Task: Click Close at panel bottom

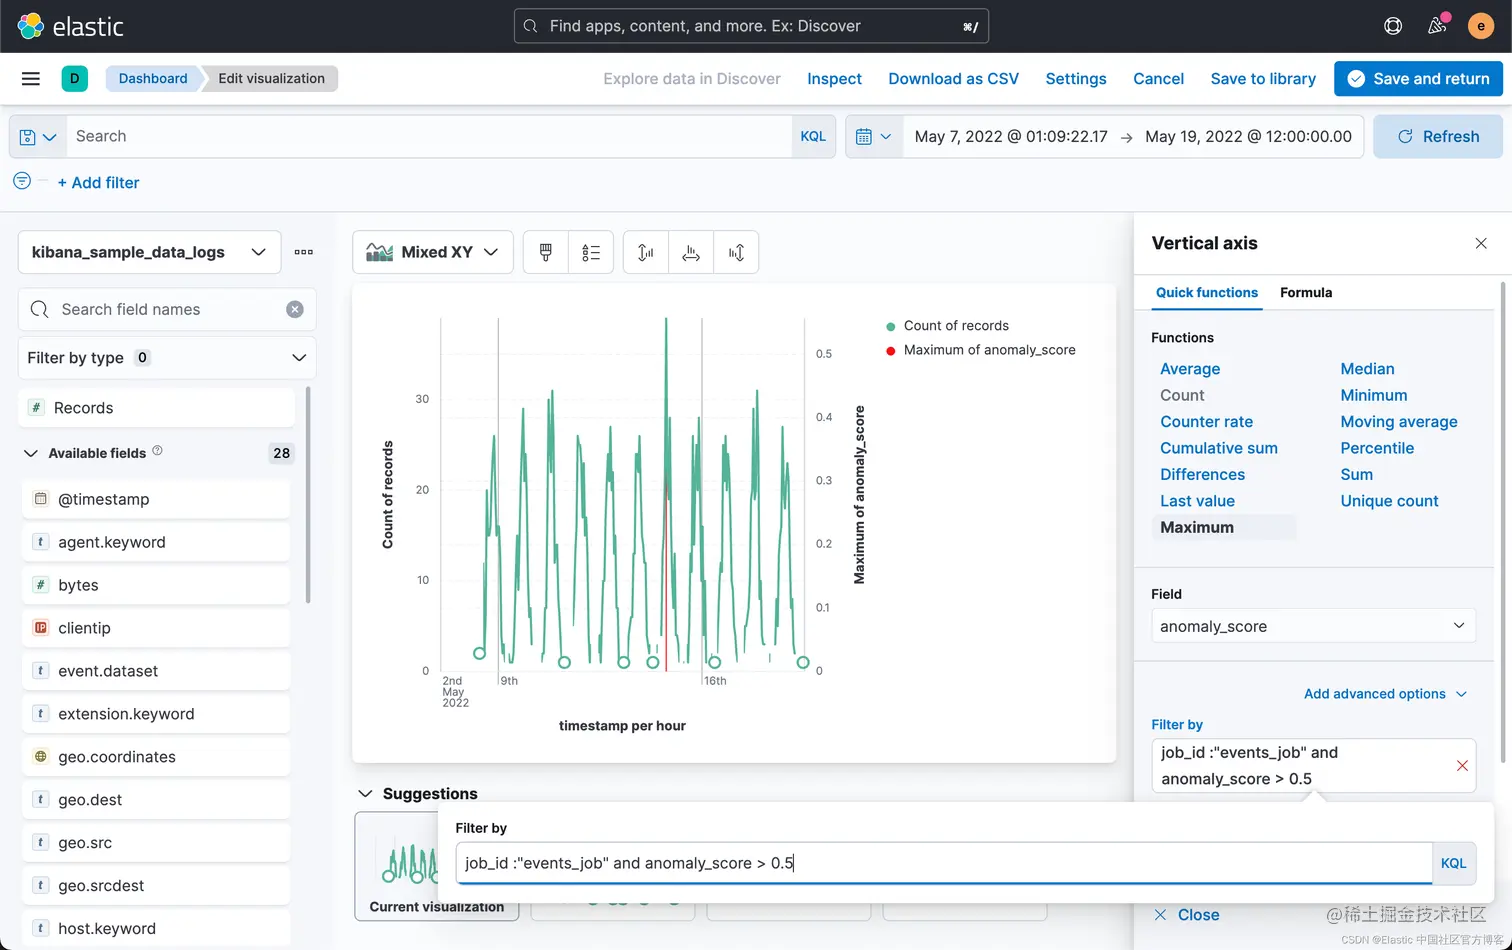Action: (x=1187, y=914)
